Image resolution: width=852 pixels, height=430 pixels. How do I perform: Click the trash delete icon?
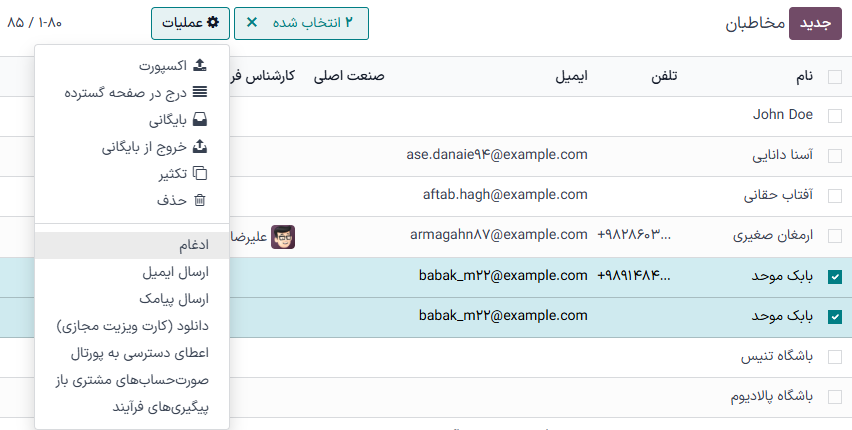200,200
